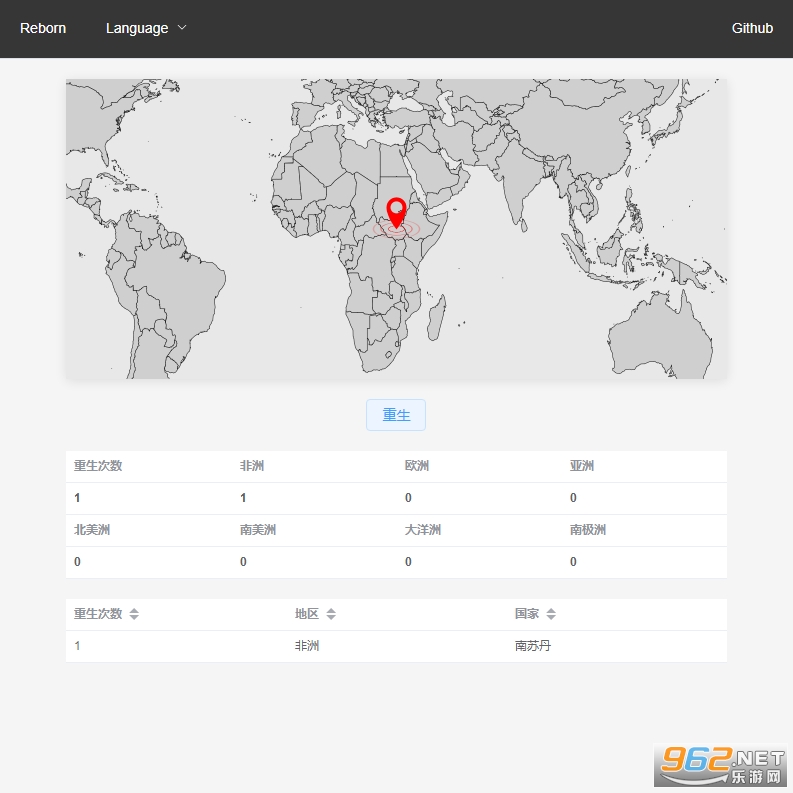Click the 非洲 region cell in table row
793x793 pixels.
307,646
